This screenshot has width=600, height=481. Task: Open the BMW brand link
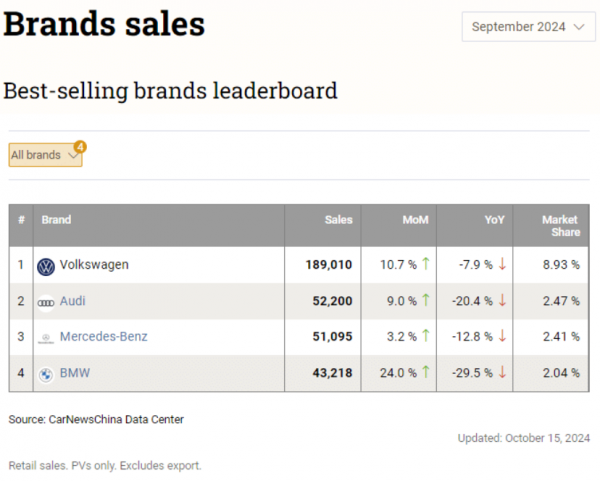point(75,374)
